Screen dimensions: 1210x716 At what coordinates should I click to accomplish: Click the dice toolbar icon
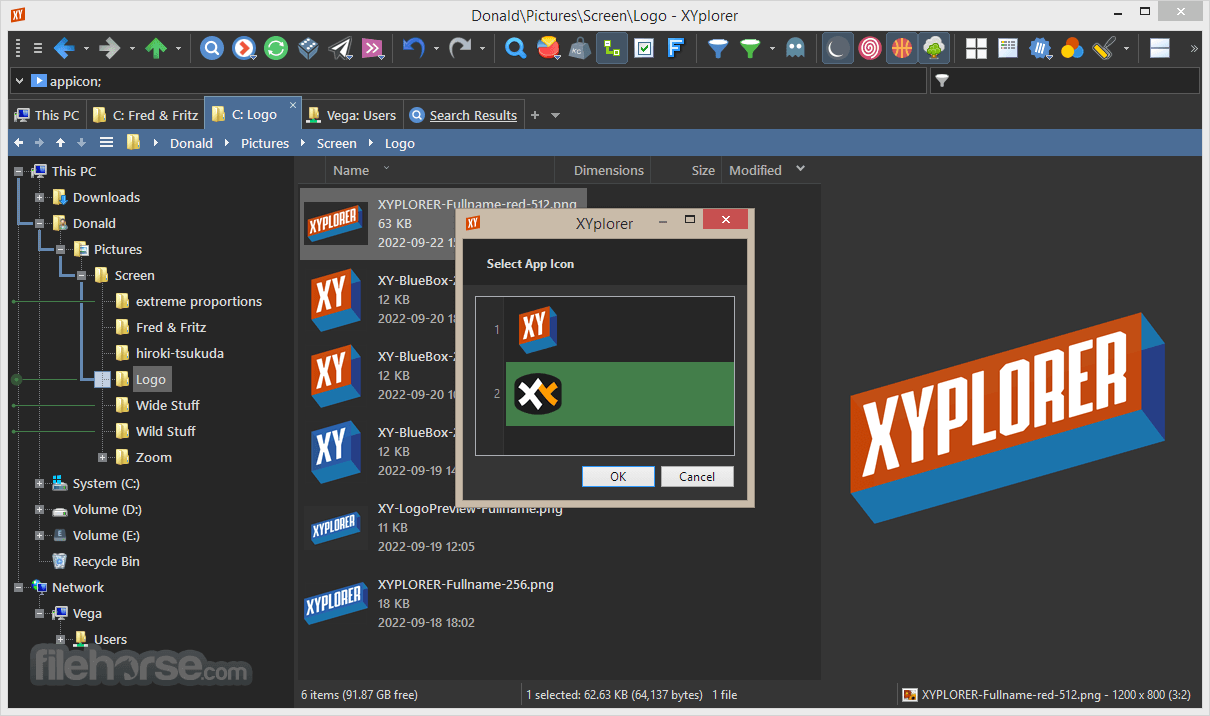tap(309, 47)
